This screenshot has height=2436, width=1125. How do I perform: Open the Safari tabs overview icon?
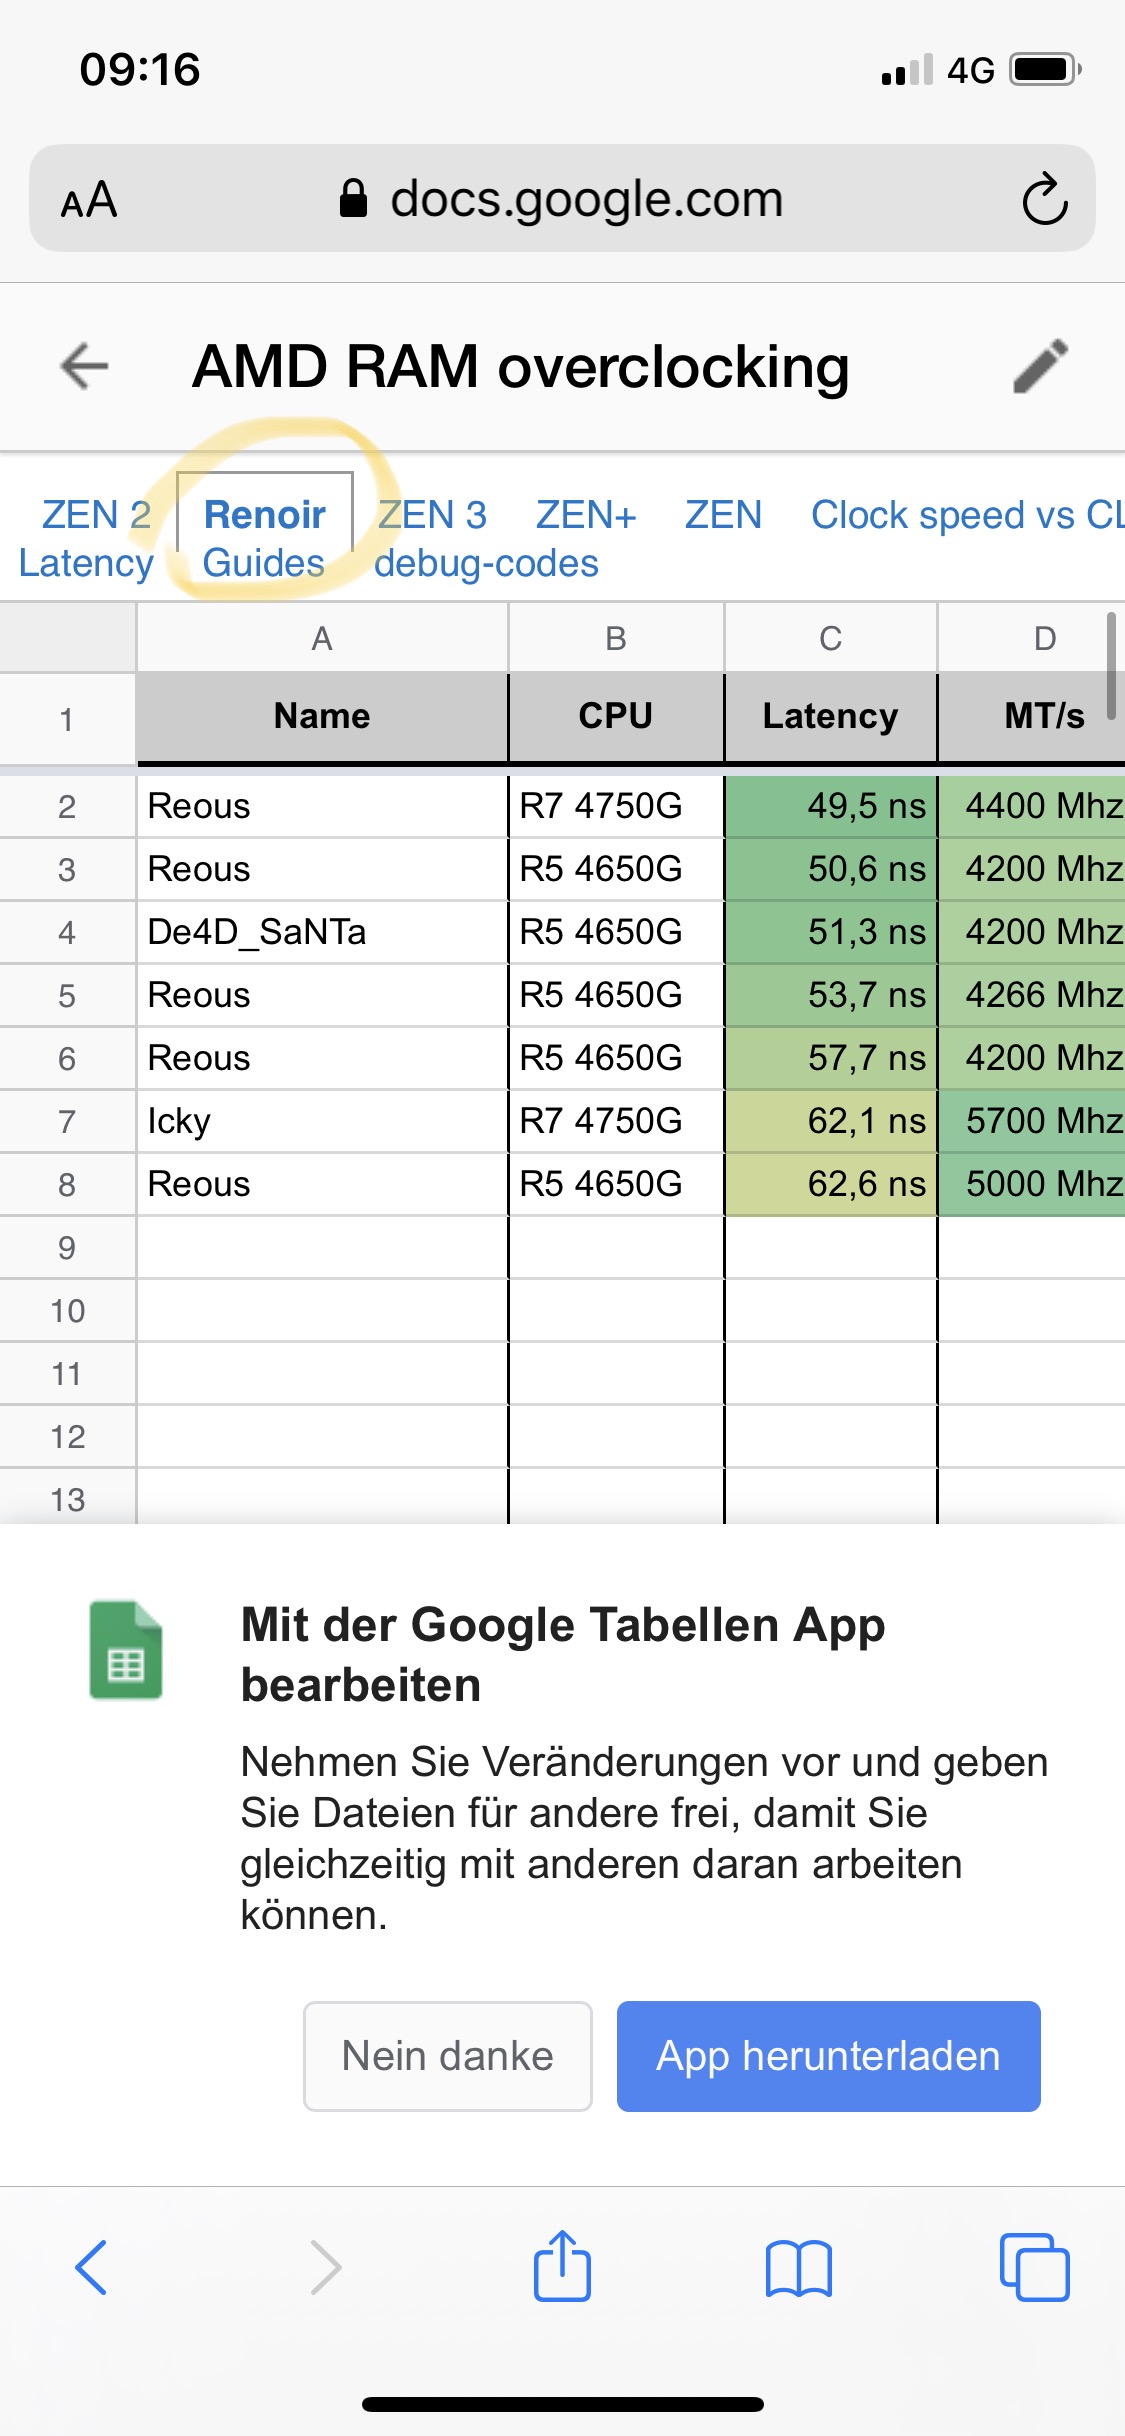(x=1034, y=2267)
